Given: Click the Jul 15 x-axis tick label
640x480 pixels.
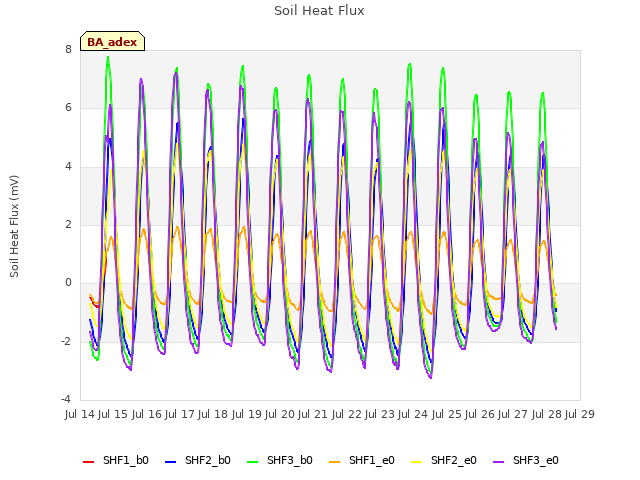Looking at the screenshot, I should tap(113, 414).
